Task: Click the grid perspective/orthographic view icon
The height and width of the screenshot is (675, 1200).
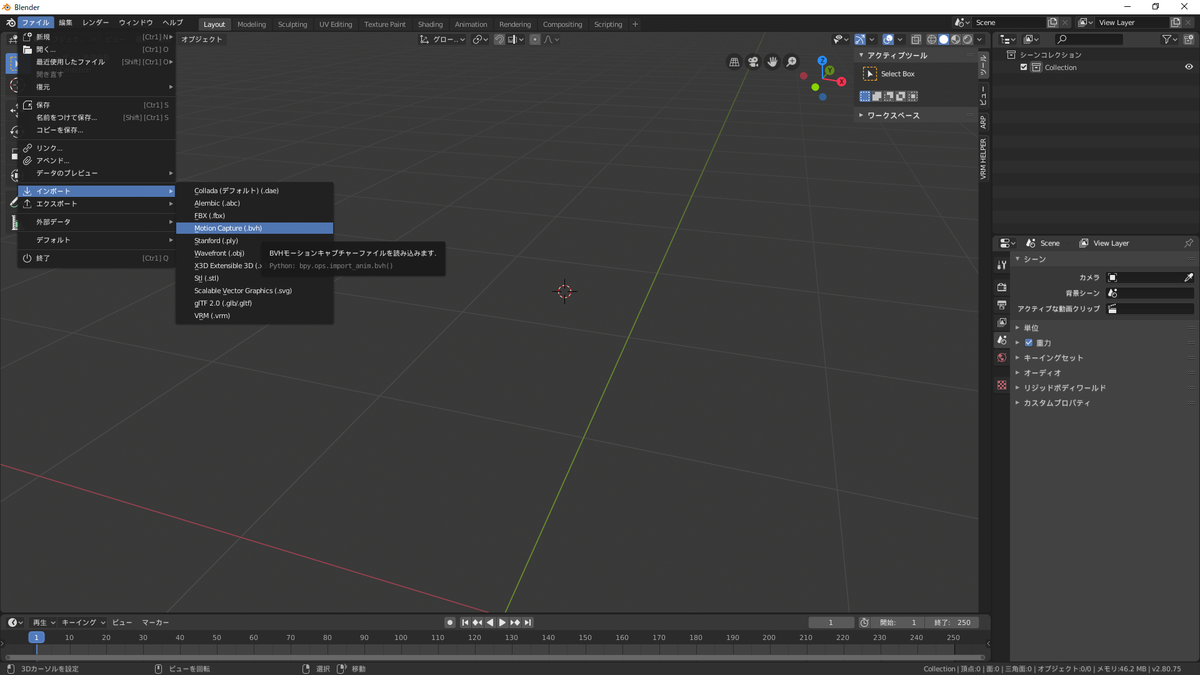Action: coord(734,62)
